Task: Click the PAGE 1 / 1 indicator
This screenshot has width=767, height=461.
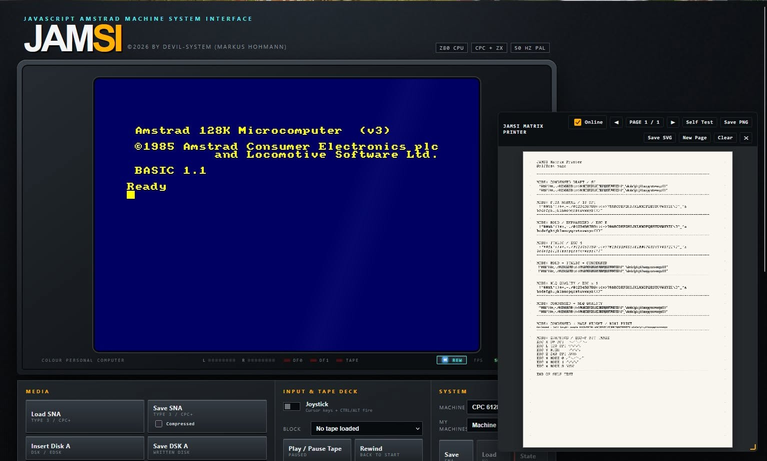Action: pyautogui.click(x=644, y=122)
